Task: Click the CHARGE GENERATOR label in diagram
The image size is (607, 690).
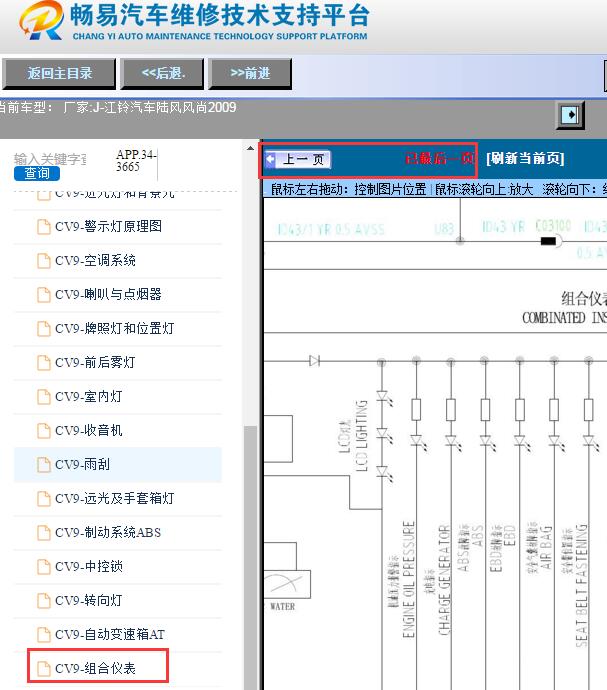Action: (444, 580)
